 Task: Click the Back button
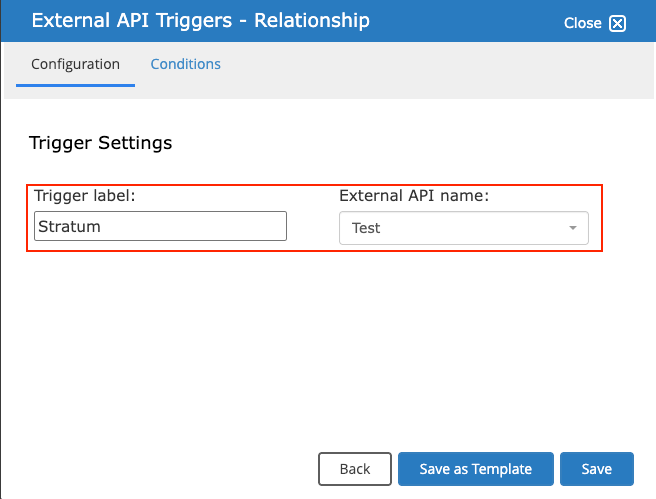point(355,469)
